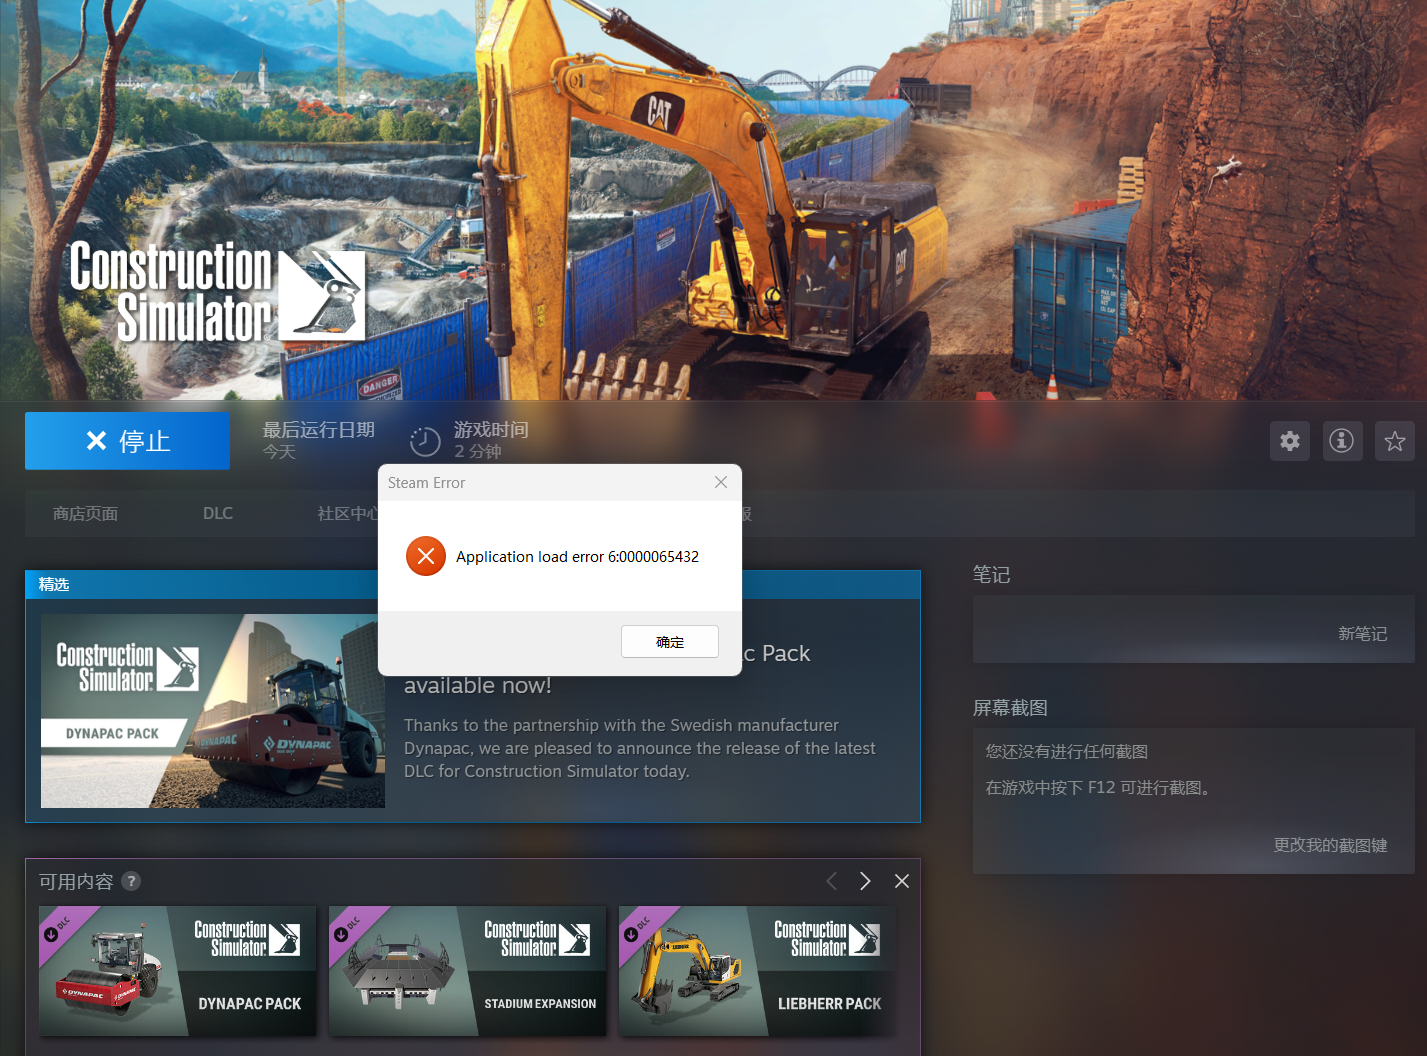Confirm error with 确定 button

[x=670, y=642]
